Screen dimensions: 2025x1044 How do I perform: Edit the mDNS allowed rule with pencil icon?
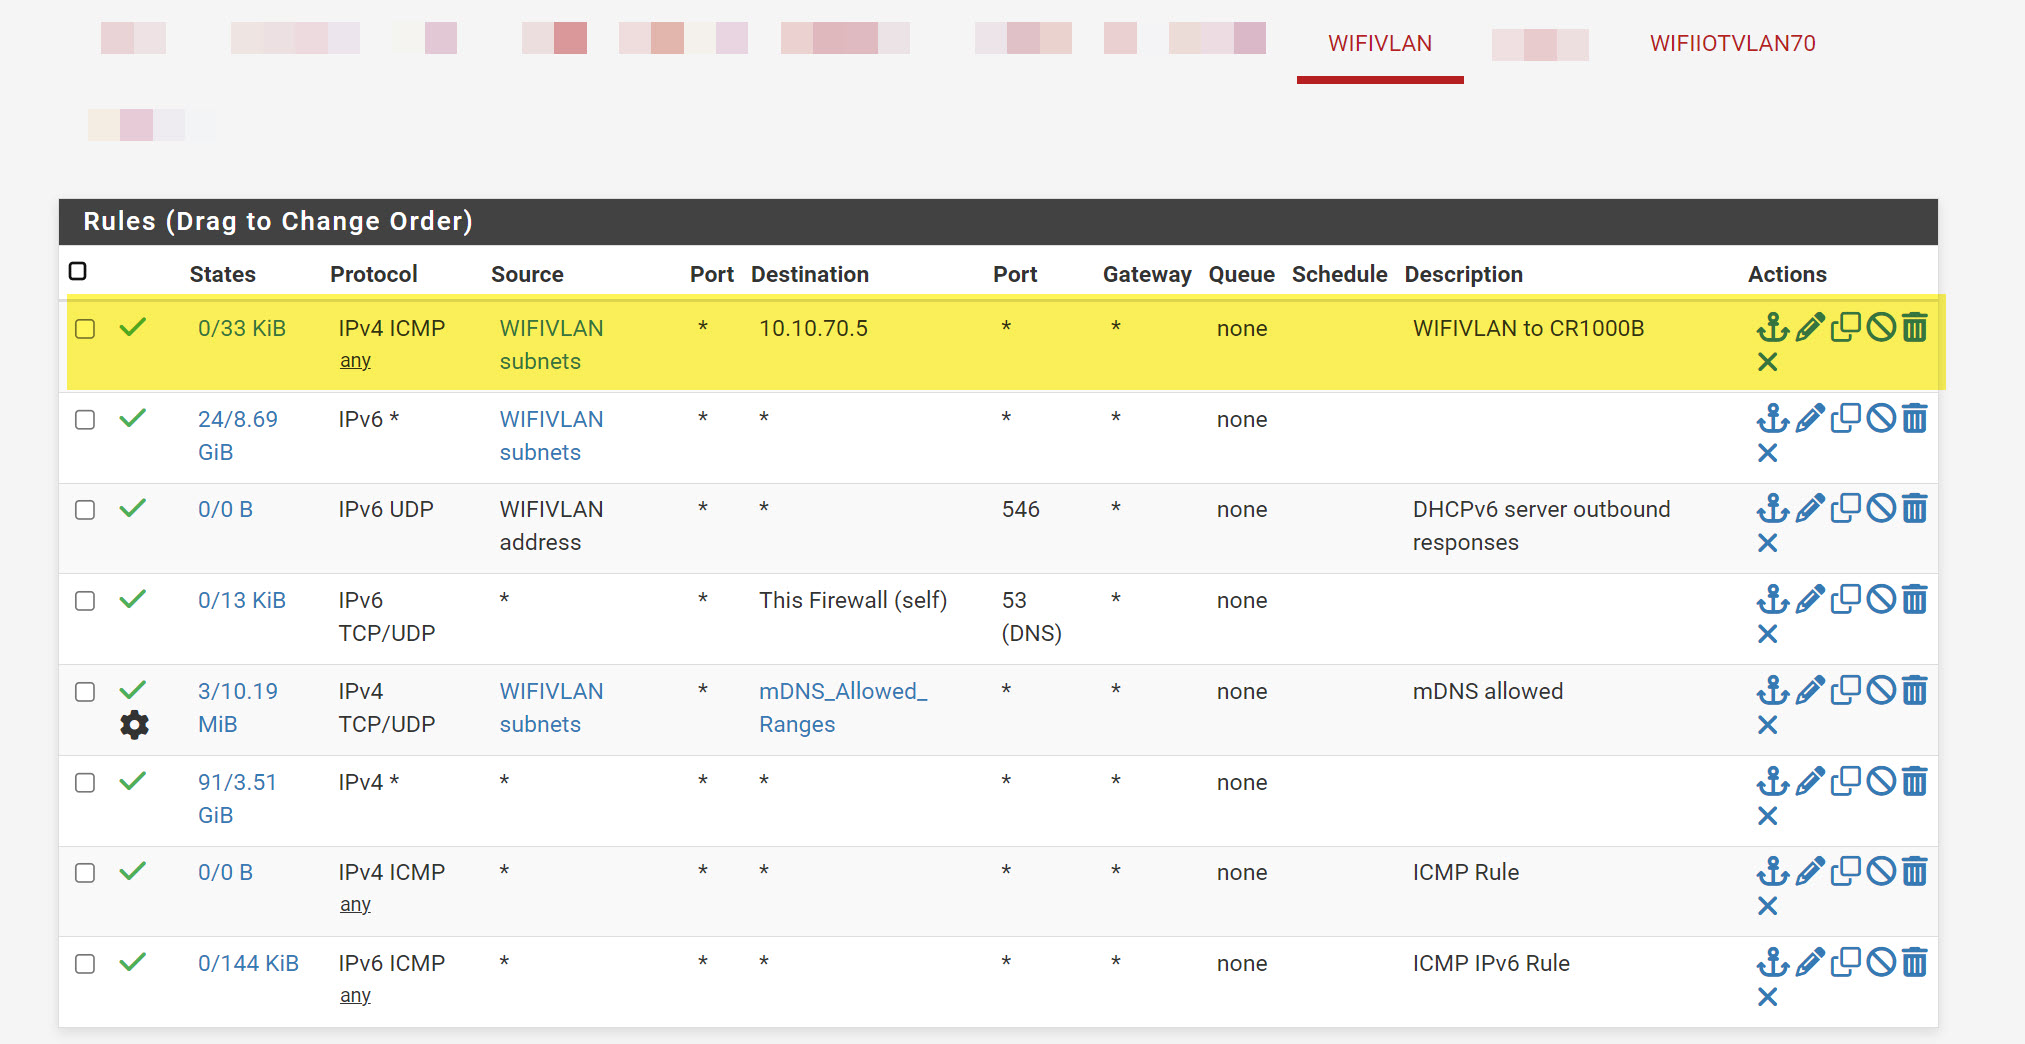tap(1809, 690)
